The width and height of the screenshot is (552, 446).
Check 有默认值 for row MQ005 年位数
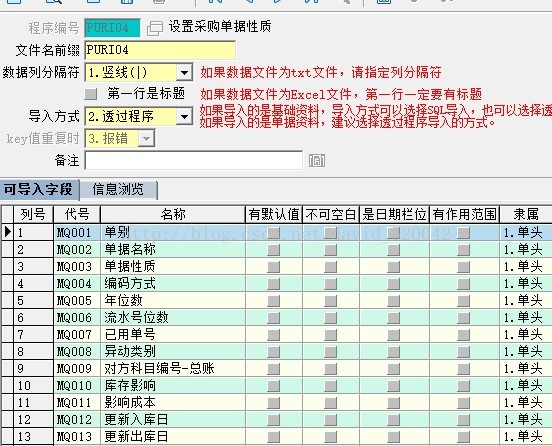(274, 301)
